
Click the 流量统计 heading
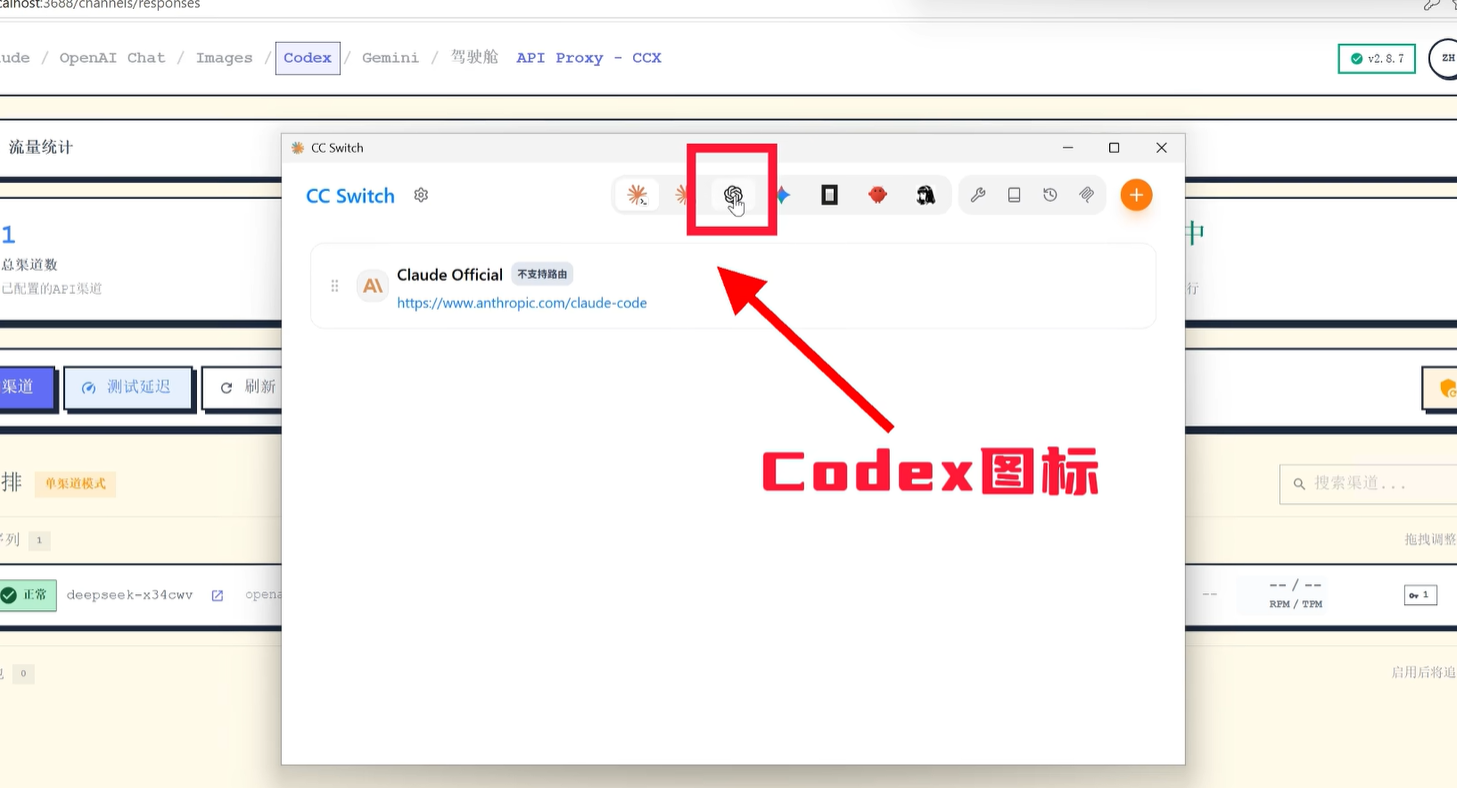tap(41, 148)
